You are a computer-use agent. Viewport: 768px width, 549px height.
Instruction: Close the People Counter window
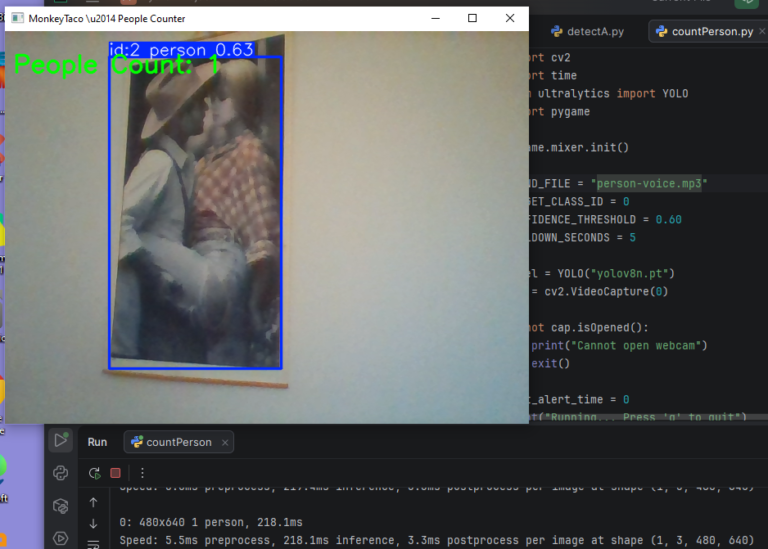coord(510,19)
